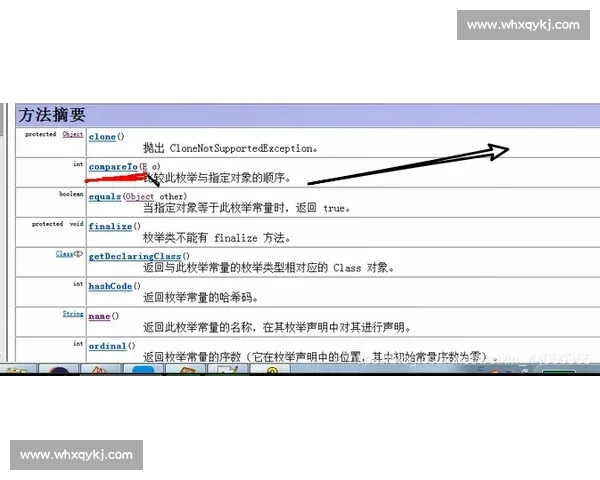This screenshot has height=480, width=600.
Task: Click the description '当指定对象等于此枚举常量时，返回 true。'
Action: 247,208
